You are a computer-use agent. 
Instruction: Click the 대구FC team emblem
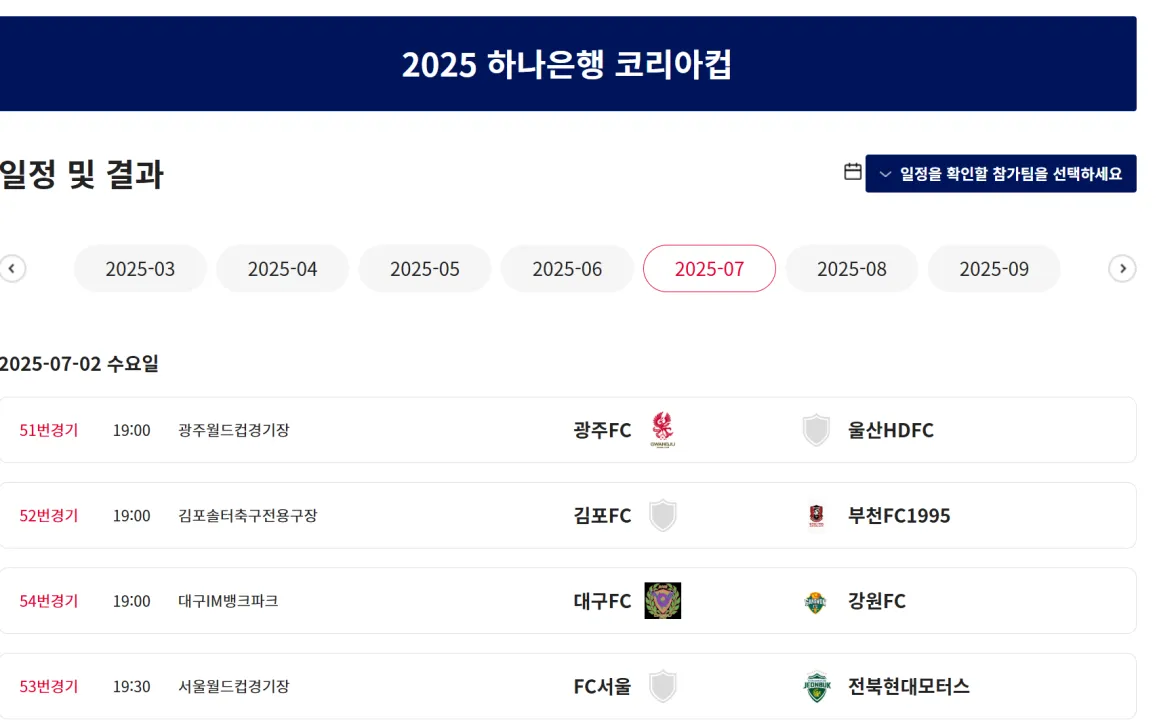click(663, 600)
